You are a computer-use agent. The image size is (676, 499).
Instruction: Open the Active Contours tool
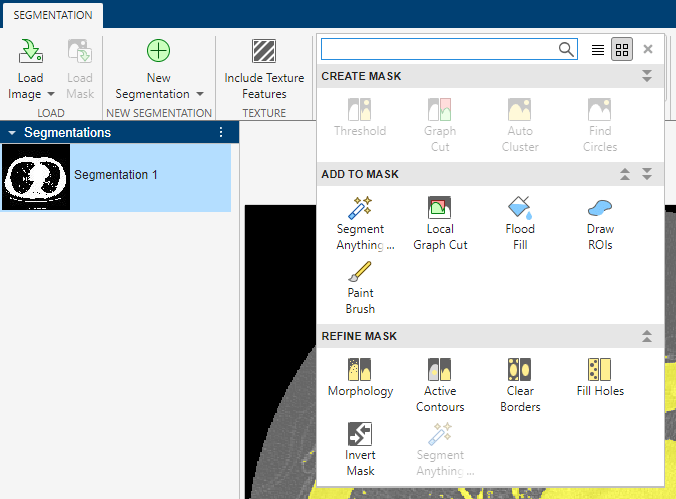(440, 385)
